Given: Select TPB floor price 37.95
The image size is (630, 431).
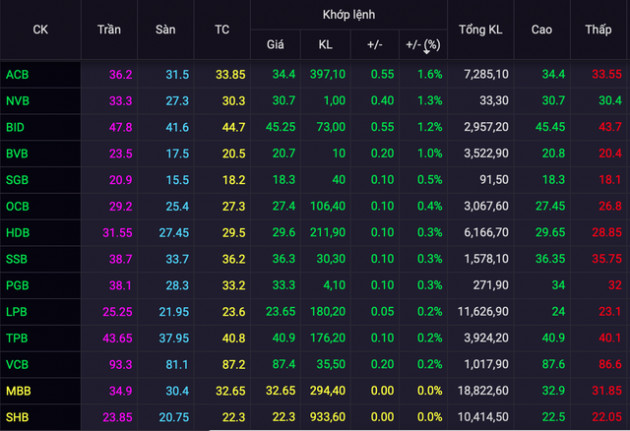Looking at the screenshot, I should pos(174,338).
